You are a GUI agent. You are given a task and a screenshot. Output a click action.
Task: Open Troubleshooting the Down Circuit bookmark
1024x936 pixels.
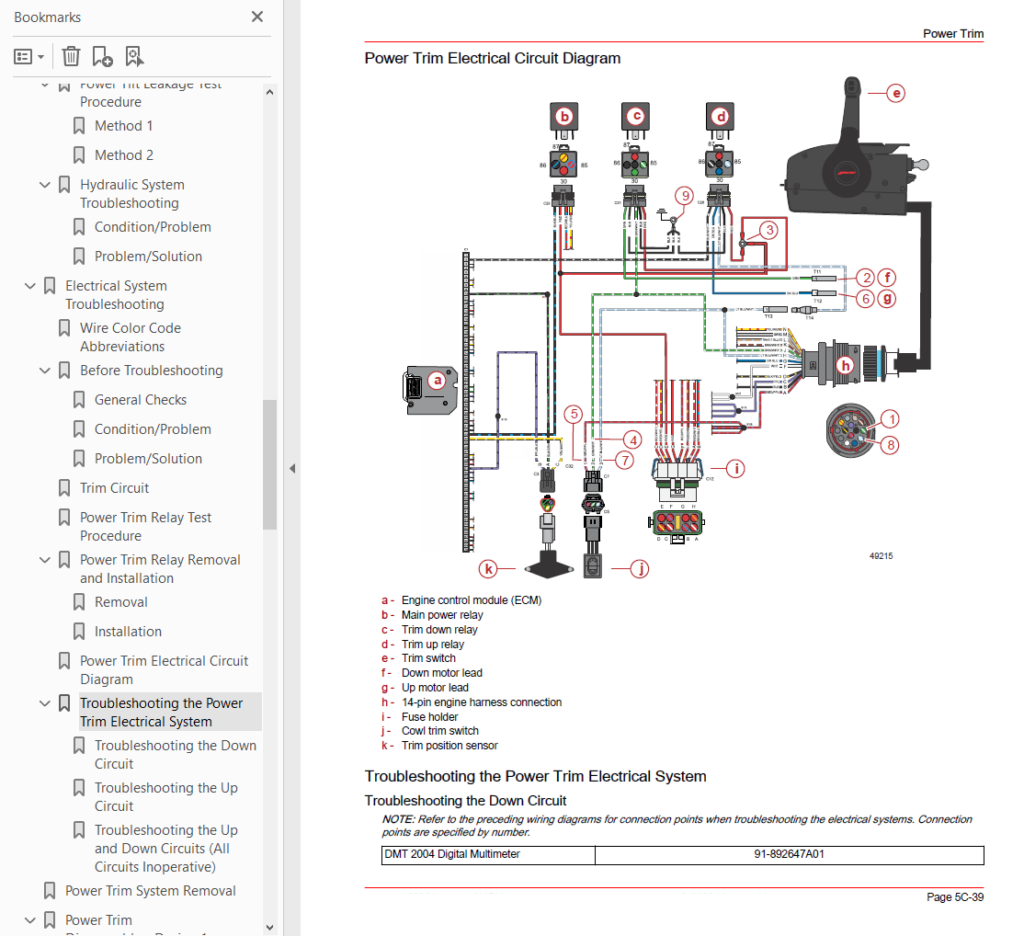point(175,754)
